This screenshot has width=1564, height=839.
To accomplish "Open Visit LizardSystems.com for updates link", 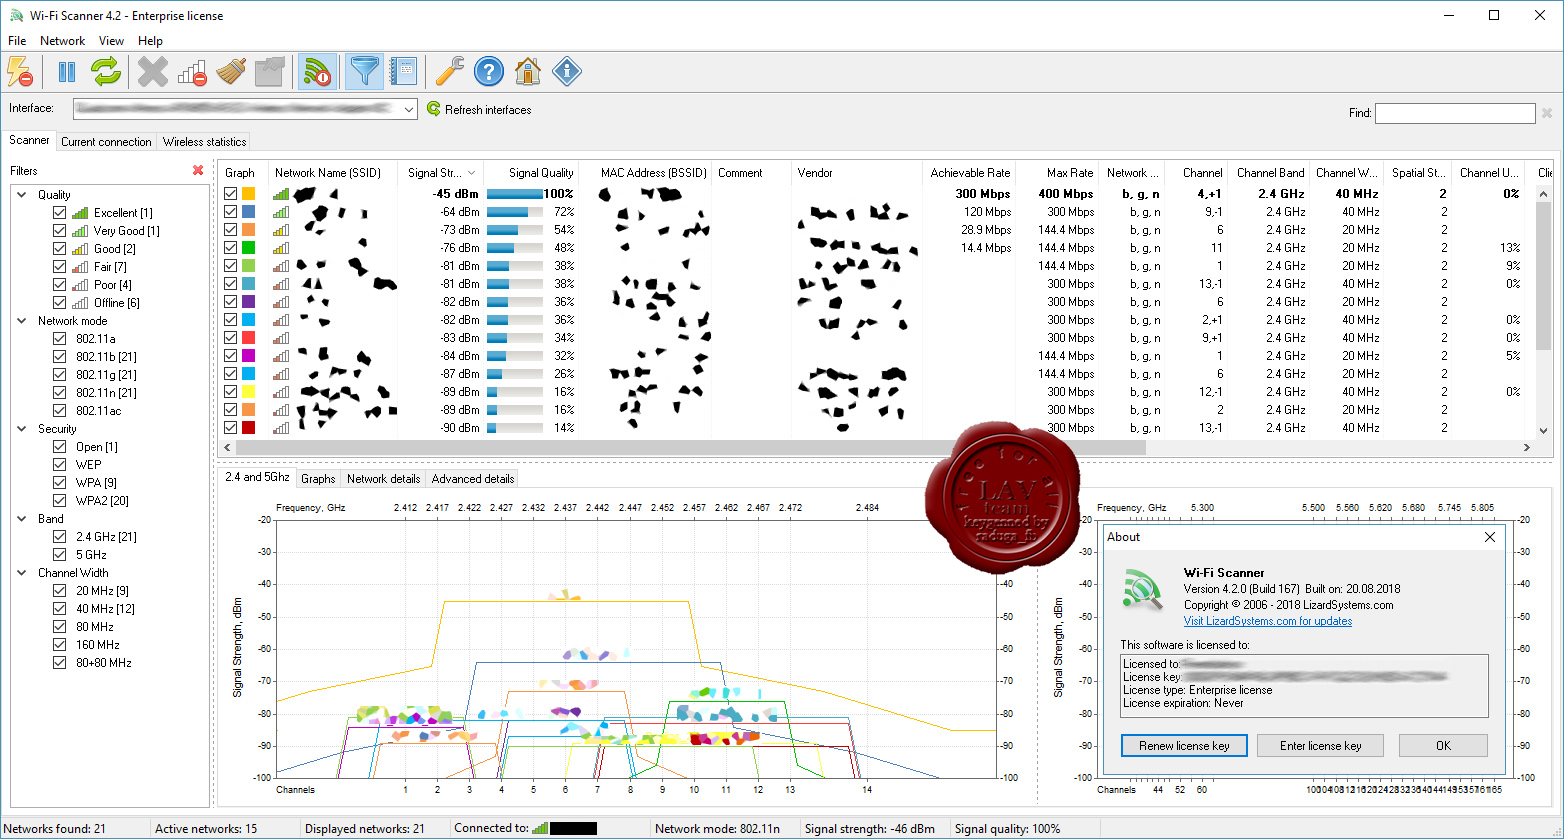I will pyautogui.click(x=1268, y=621).
